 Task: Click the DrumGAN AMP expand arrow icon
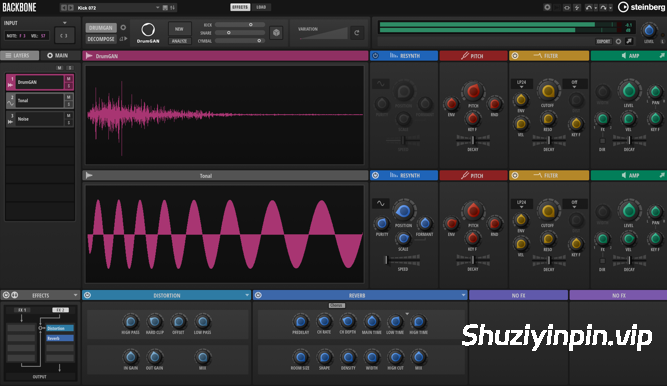(662, 56)
